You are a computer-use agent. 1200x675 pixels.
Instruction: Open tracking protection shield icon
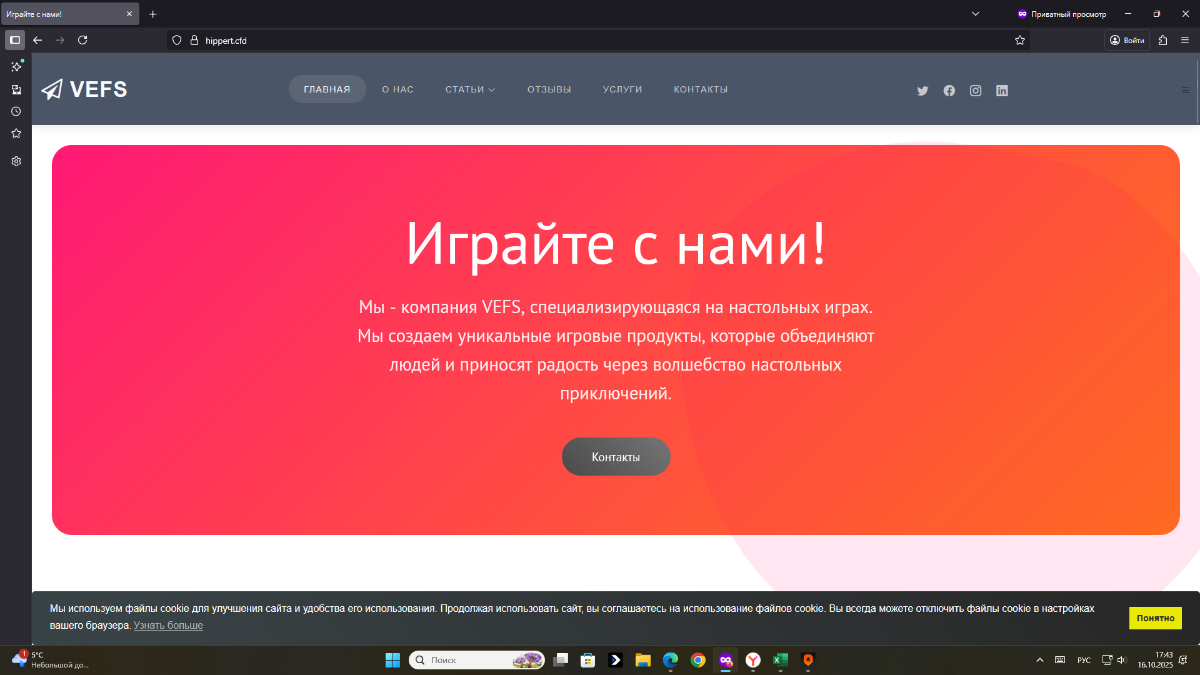pos(177,40)
